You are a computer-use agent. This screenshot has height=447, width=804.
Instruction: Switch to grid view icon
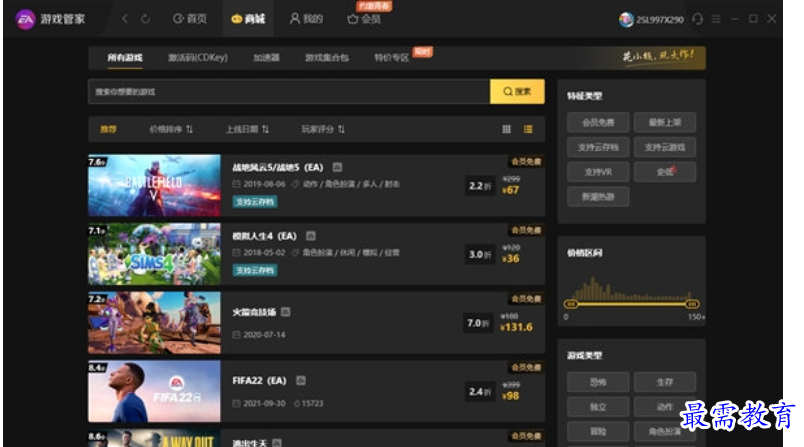click(507, 129)
